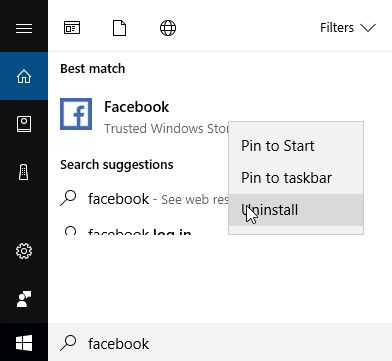The image size is (392, 361).
Task: Open the Devices icon in sidebar
Action: (24, 172)
